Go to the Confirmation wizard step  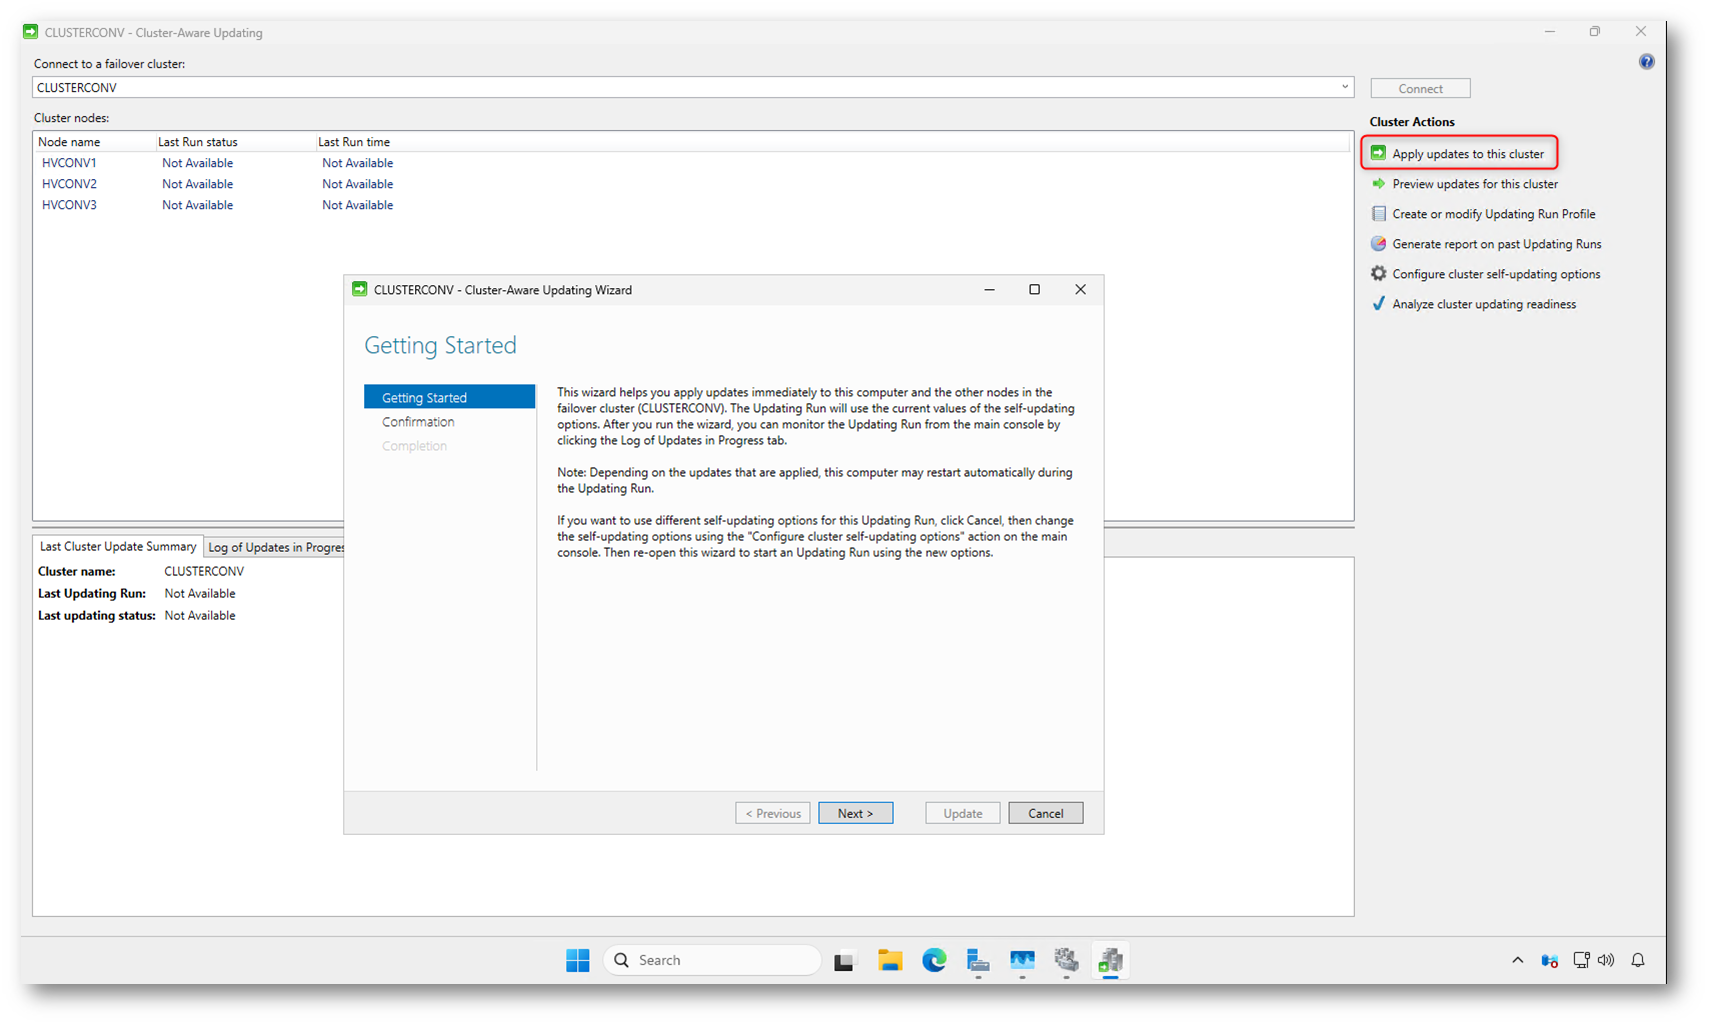pyautogui.click(x=418, y=422)
